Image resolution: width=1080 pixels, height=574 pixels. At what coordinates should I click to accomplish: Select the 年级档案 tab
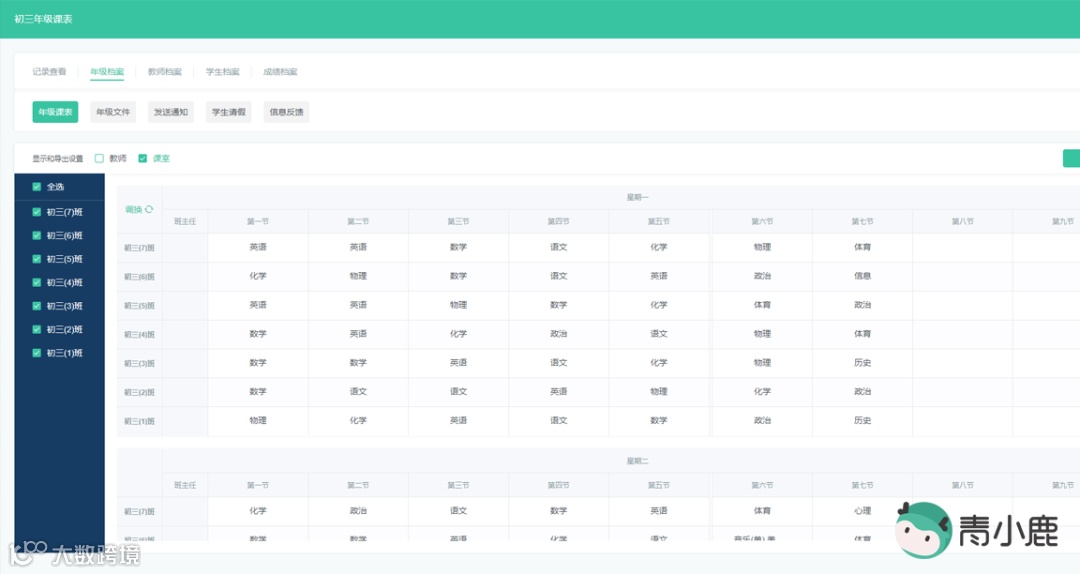point(107,72)
